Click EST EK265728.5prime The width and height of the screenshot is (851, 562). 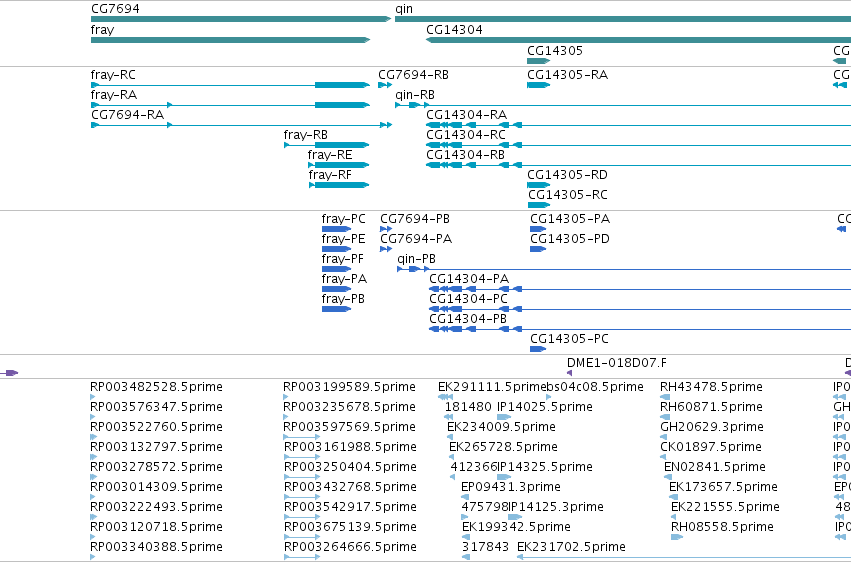point(504,447)
